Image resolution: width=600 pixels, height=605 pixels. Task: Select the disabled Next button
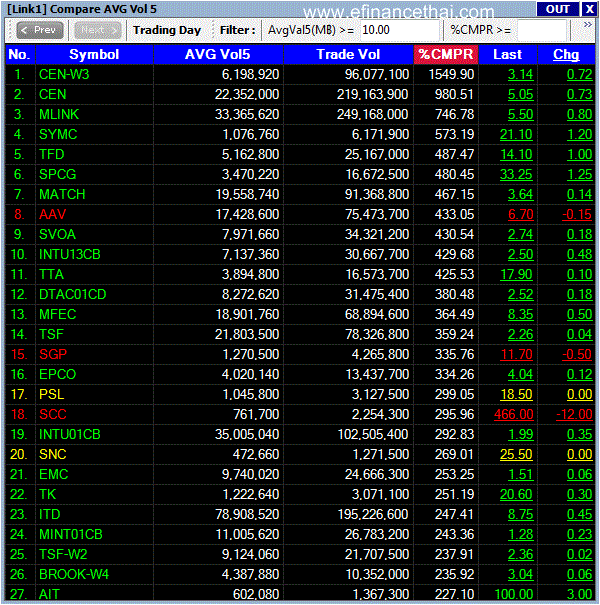pos(98,30)
